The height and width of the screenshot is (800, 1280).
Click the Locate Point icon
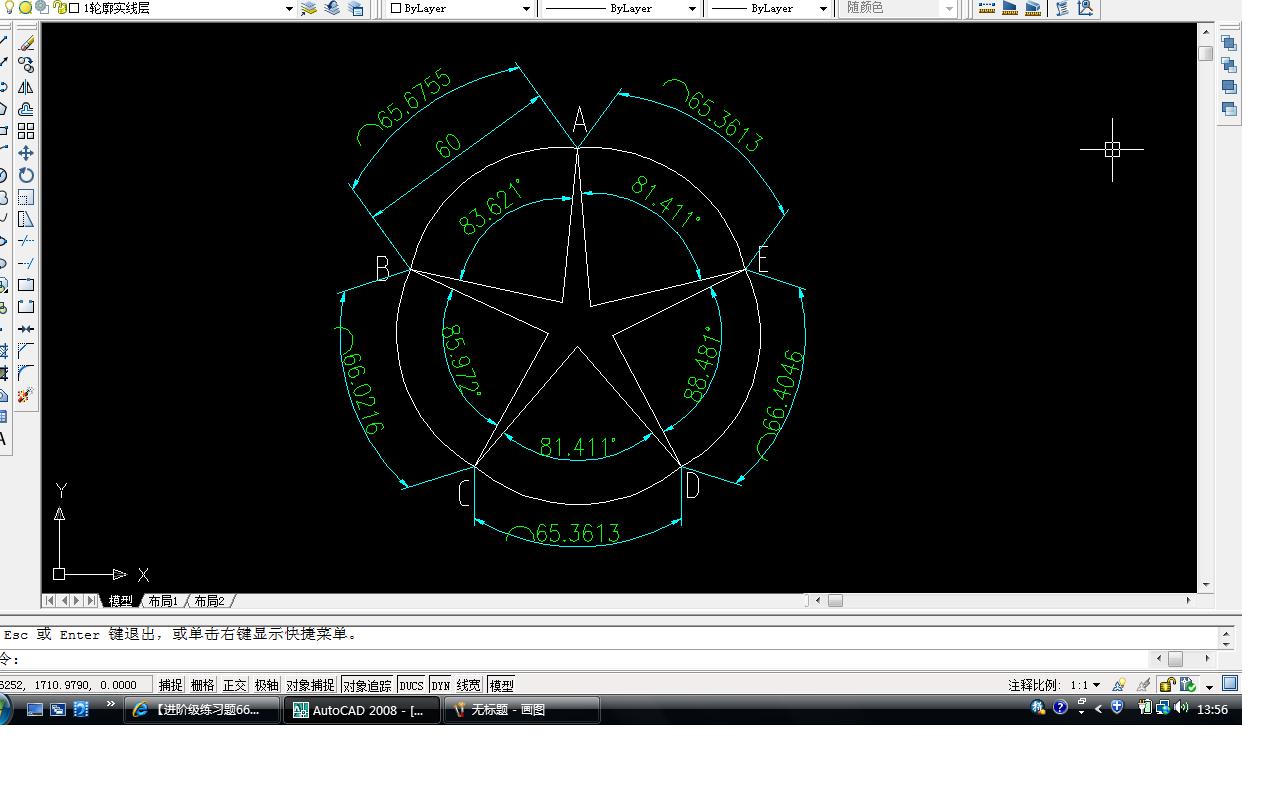click(1085, 8)
